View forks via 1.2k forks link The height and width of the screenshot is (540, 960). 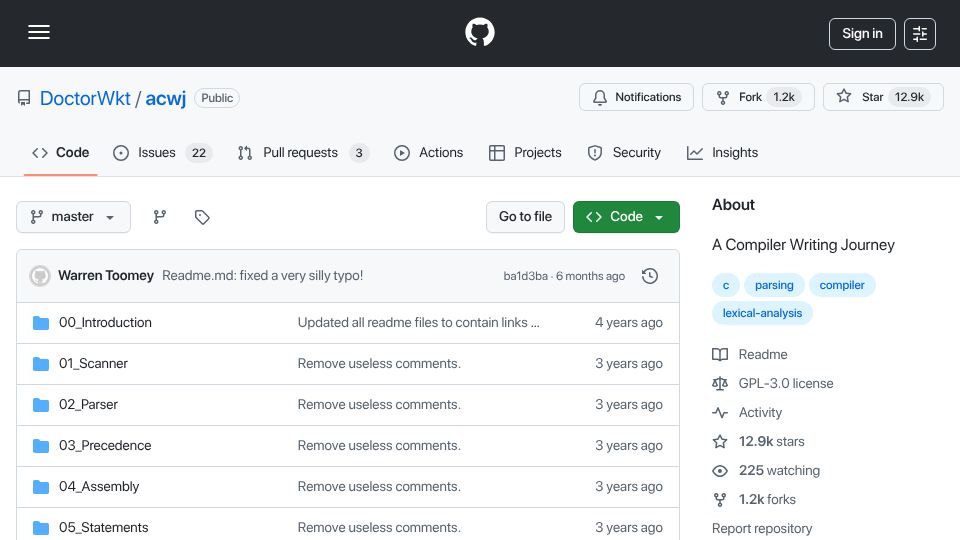pos(754,500)
